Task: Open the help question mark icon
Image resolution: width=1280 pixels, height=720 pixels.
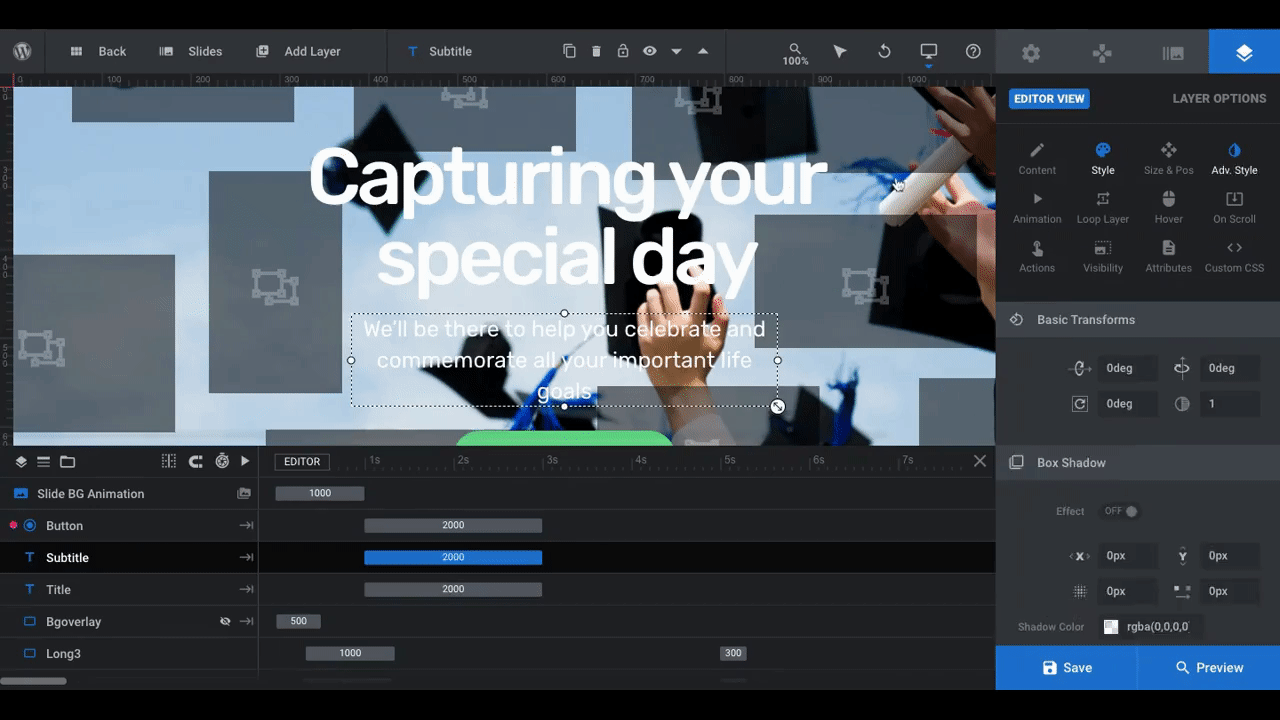Action: [x=973, y=51]
